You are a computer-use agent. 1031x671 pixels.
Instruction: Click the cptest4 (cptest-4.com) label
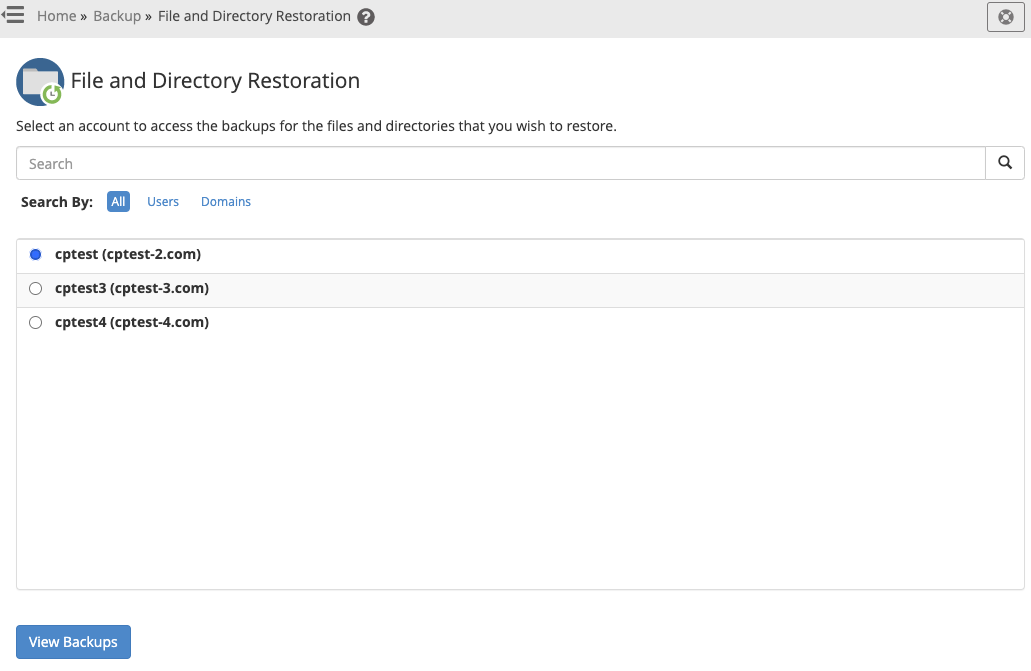click(x=132, y=322)
